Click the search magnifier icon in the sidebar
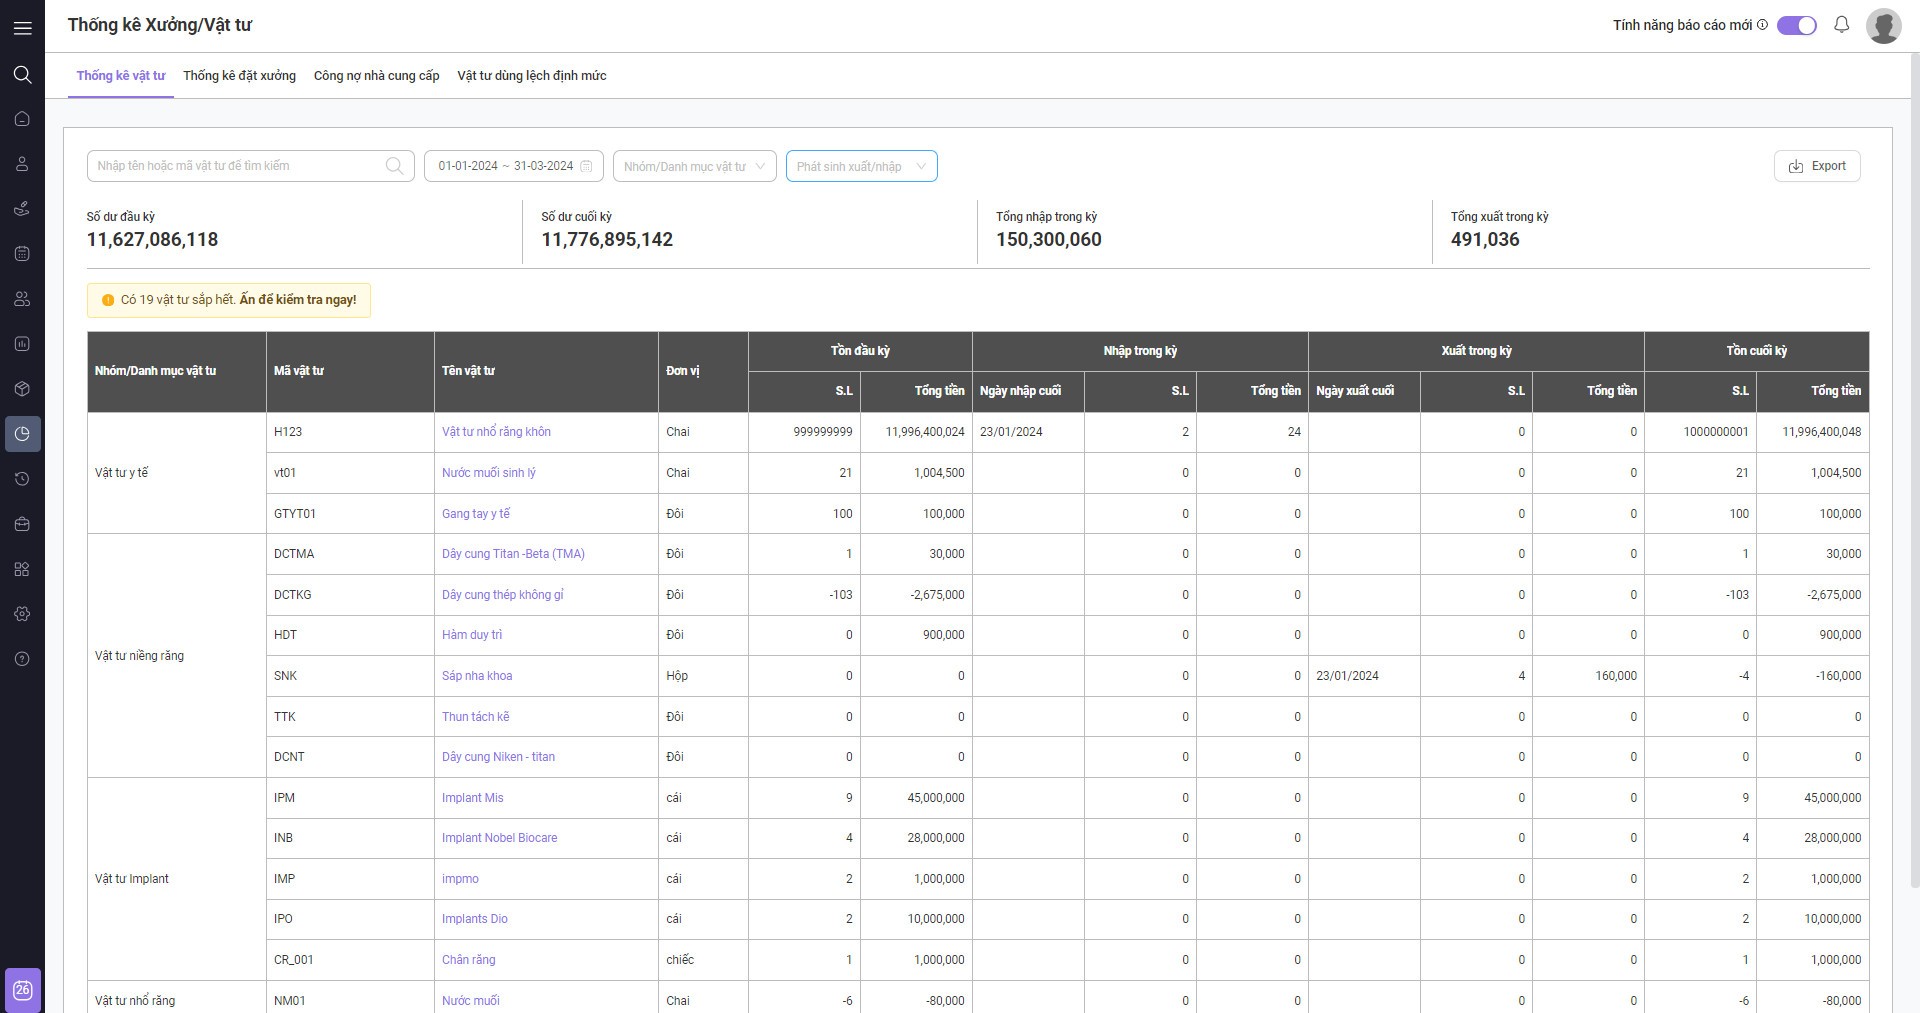This screenshot has height=1013, width=1920. click(x=22, y=74)
